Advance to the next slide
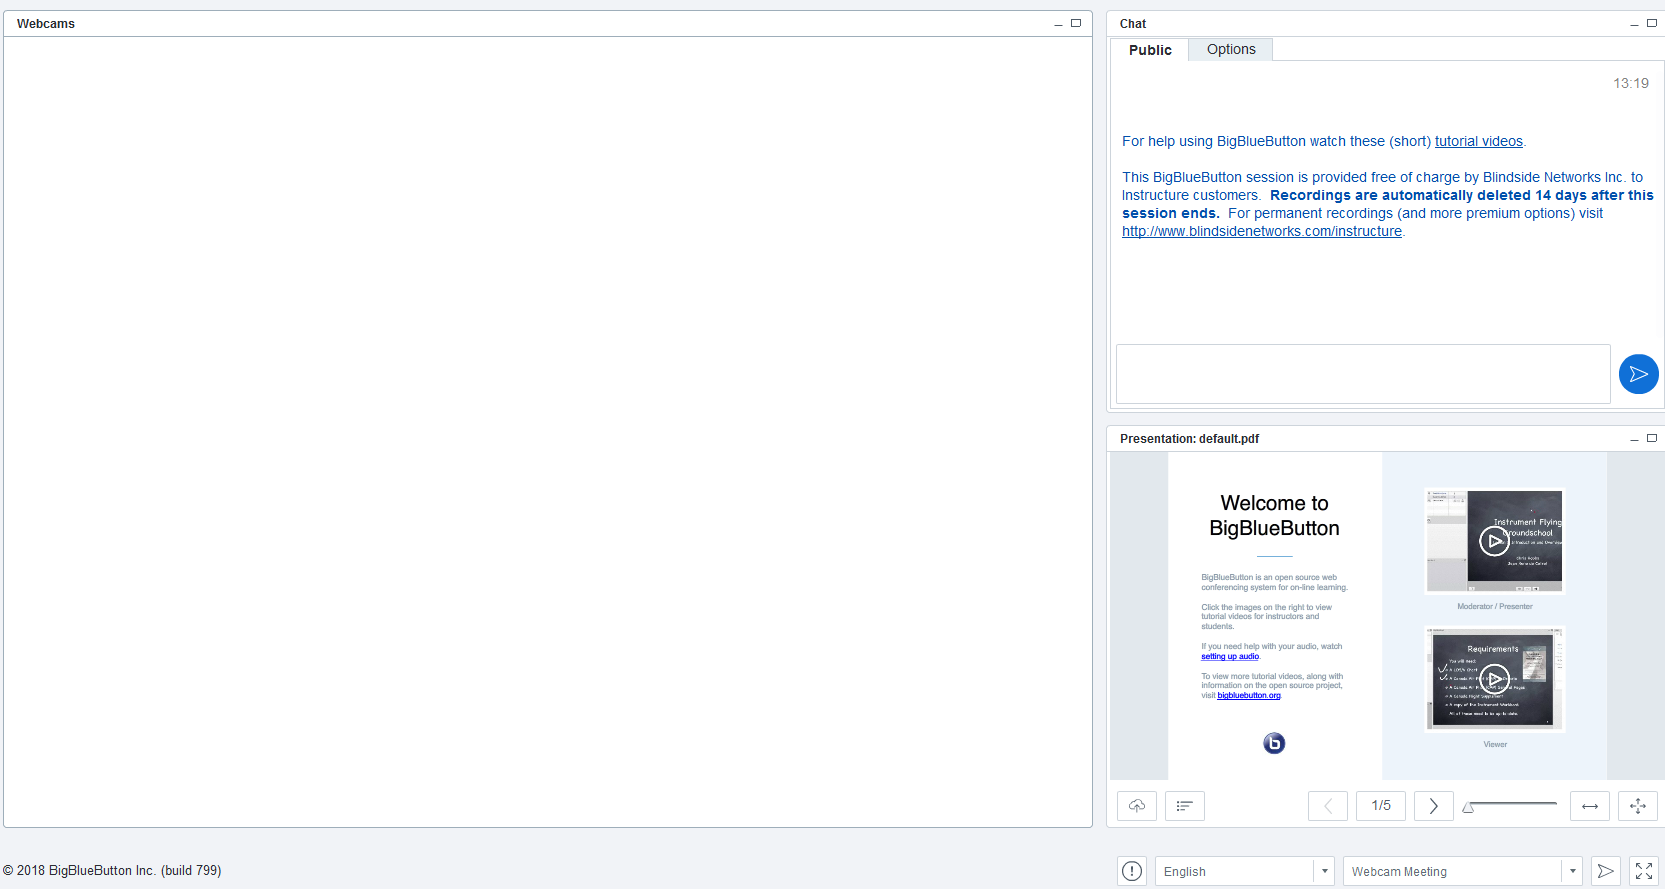This screenshot has width=1665, height=889. (x=1434, y=806)
